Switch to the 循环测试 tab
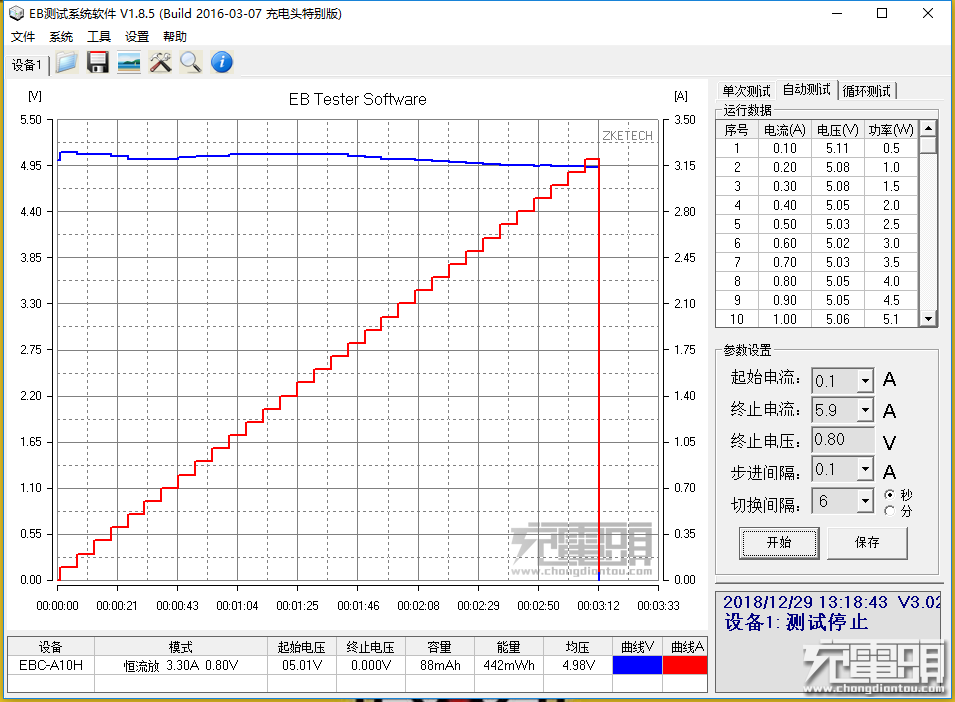 pos(867,91)
